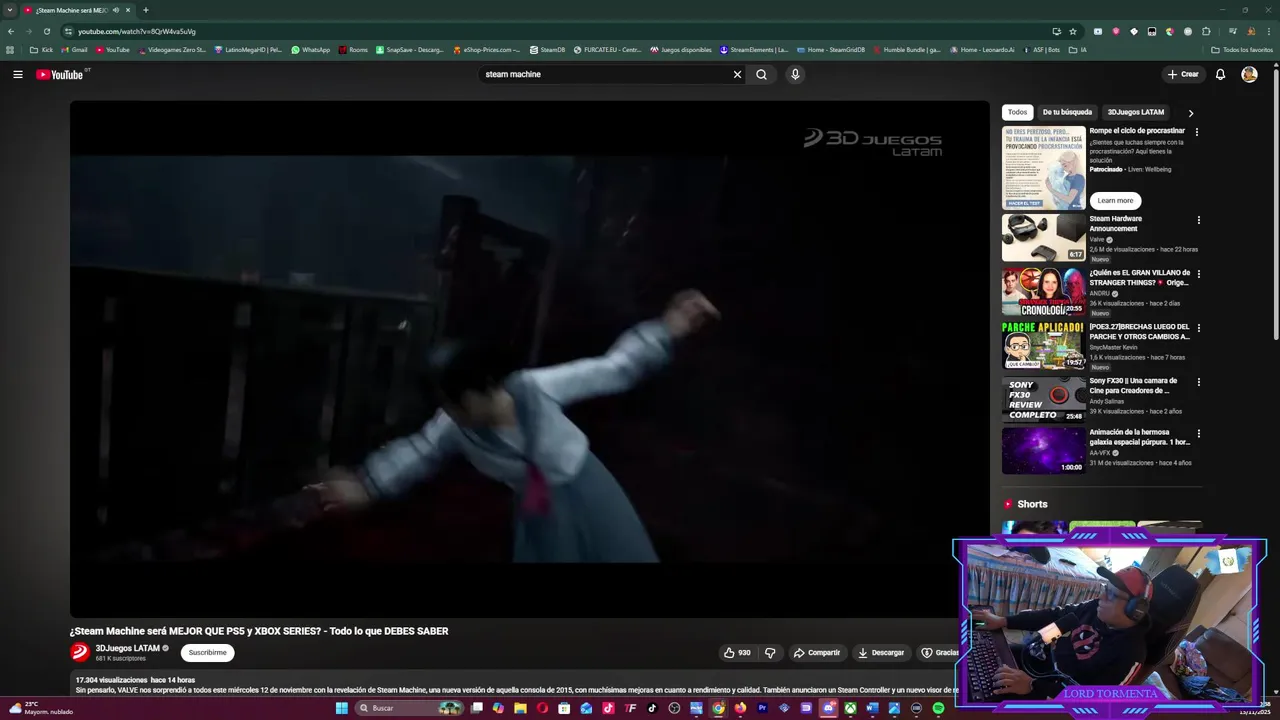Image resolution: width=1280 pixels, height=720 pixels.
Task: Bookmark this page with the star icon
Action: point(1073,31)
